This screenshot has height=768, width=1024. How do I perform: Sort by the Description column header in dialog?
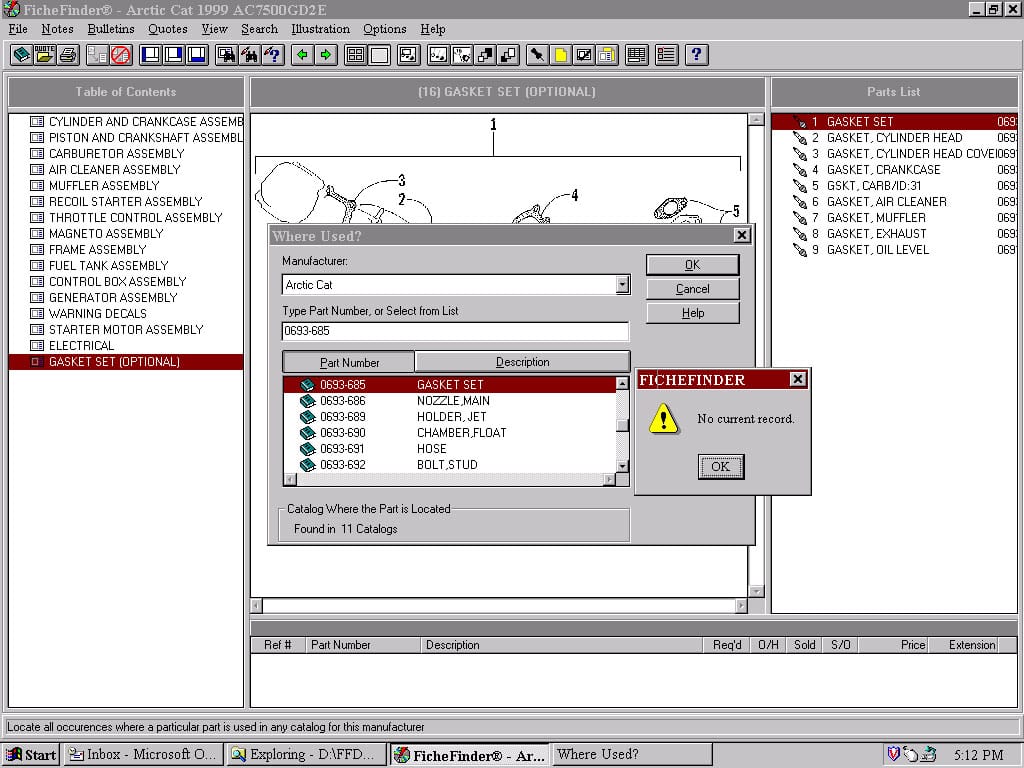click(x=522, y=362)
